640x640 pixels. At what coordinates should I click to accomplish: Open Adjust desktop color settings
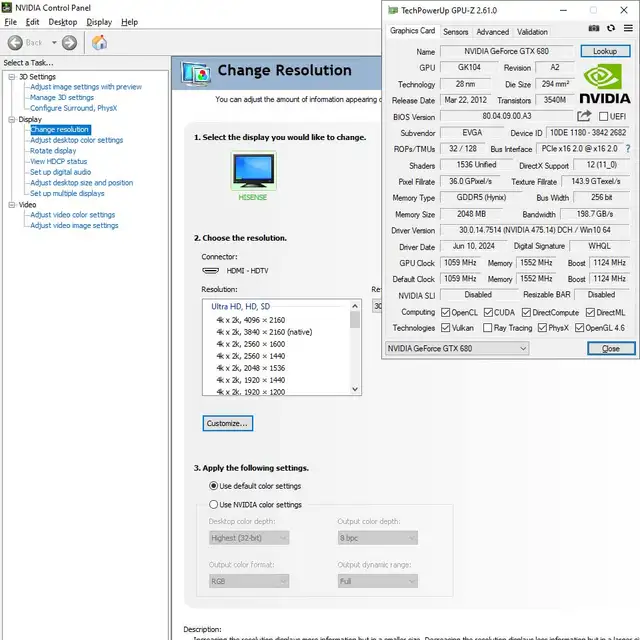(76, 140)
